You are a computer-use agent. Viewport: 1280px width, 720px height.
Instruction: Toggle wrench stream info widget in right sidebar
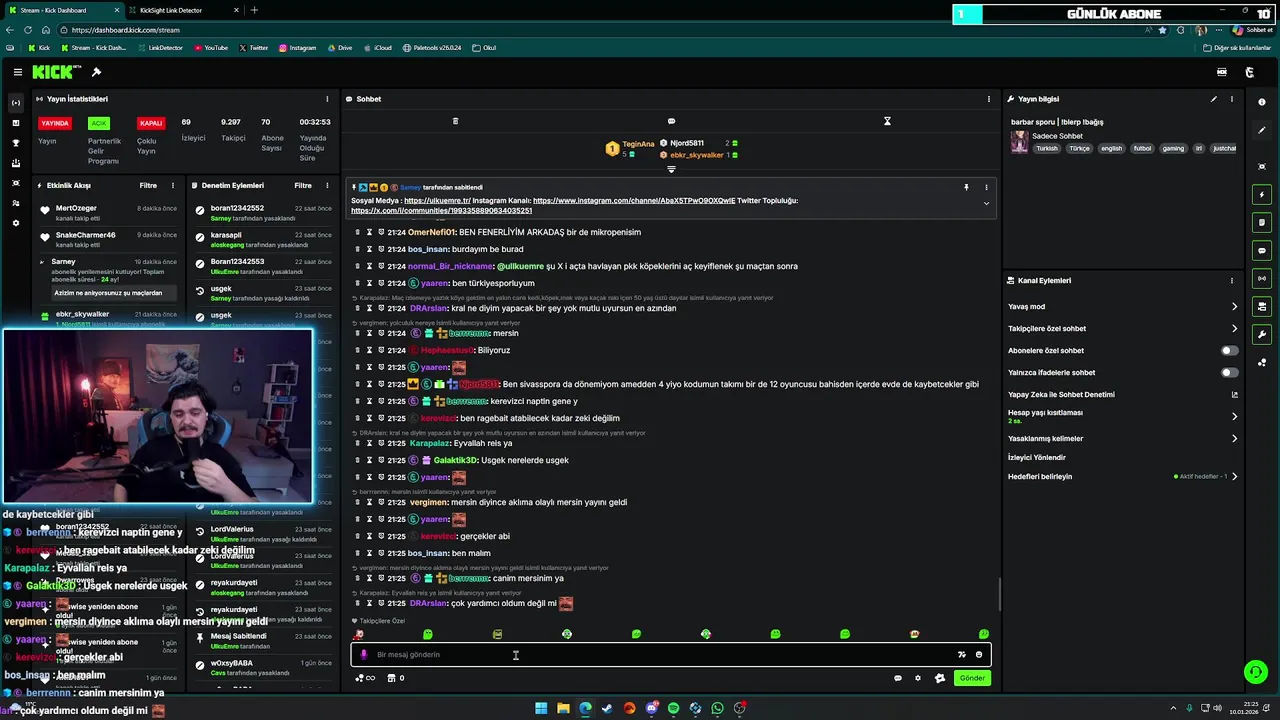coord(1262,334)
